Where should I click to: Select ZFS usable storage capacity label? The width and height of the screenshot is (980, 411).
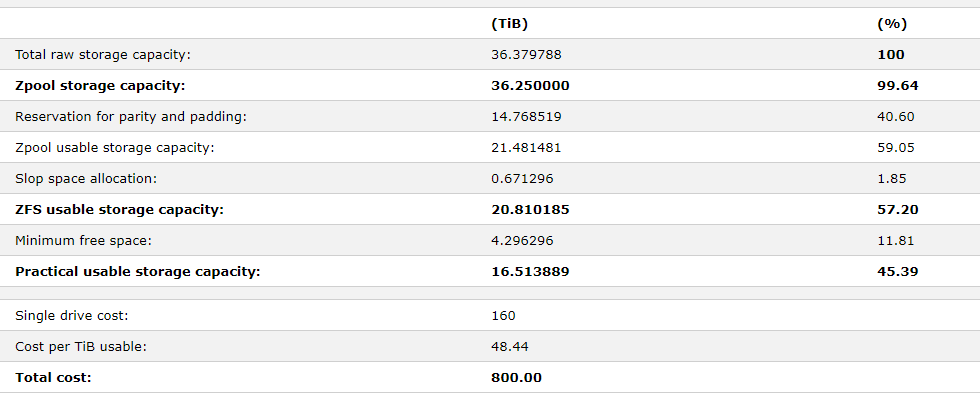tap(119, 210)
